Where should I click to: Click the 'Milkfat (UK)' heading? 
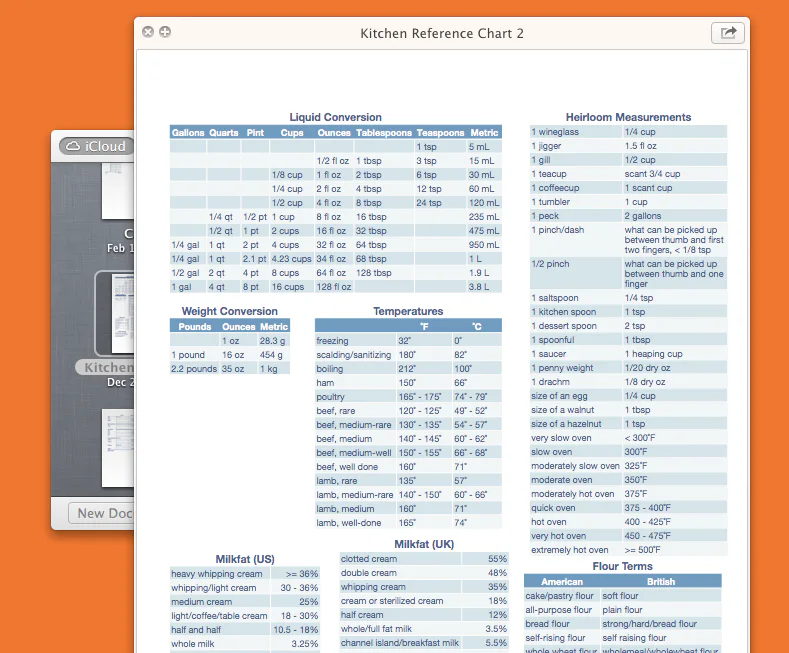point(424,544)
